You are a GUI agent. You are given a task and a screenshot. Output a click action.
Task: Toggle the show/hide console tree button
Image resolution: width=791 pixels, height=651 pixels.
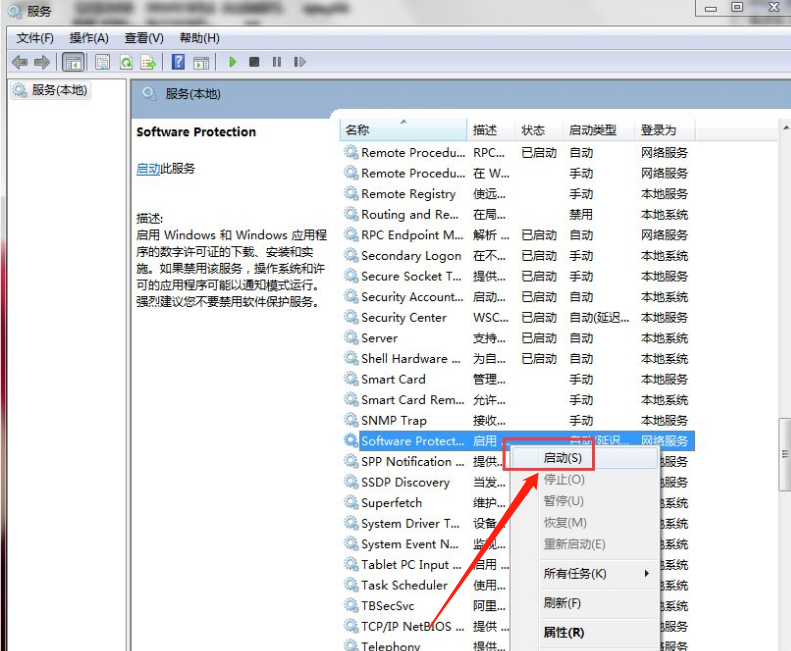(x=73, y=62)
